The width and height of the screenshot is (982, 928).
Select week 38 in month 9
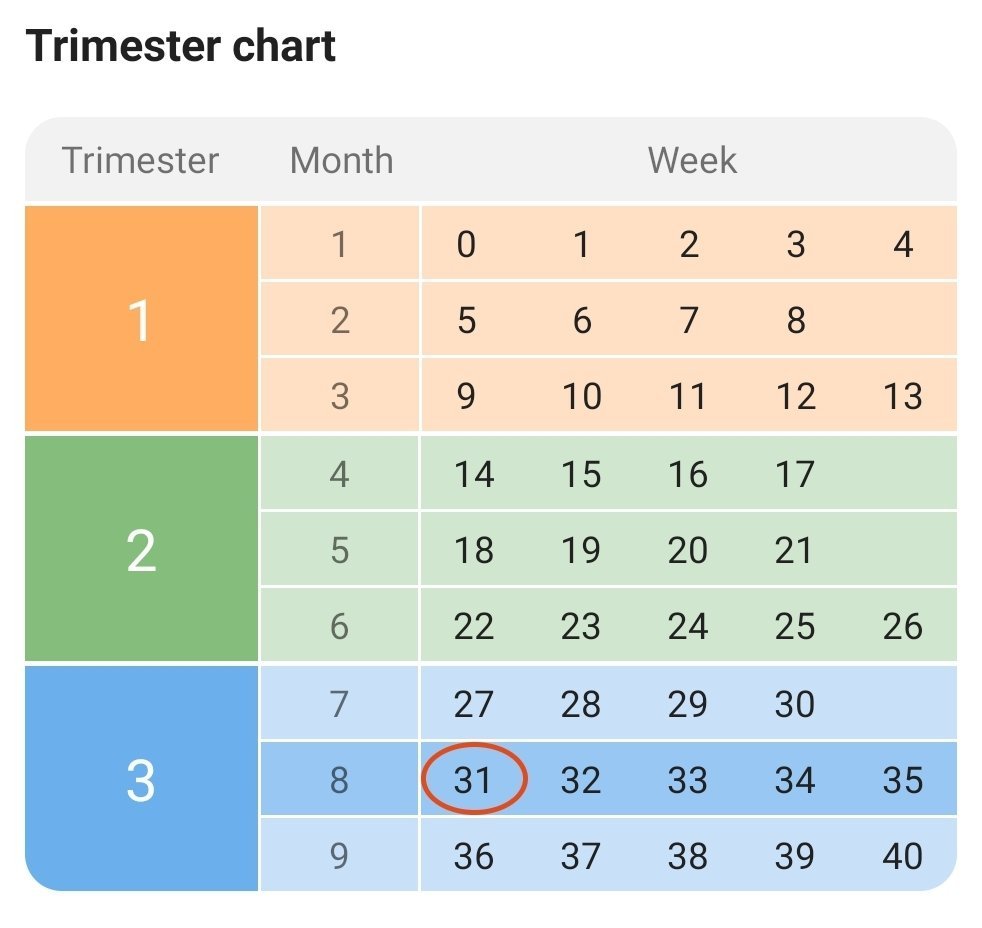(688, 857)
